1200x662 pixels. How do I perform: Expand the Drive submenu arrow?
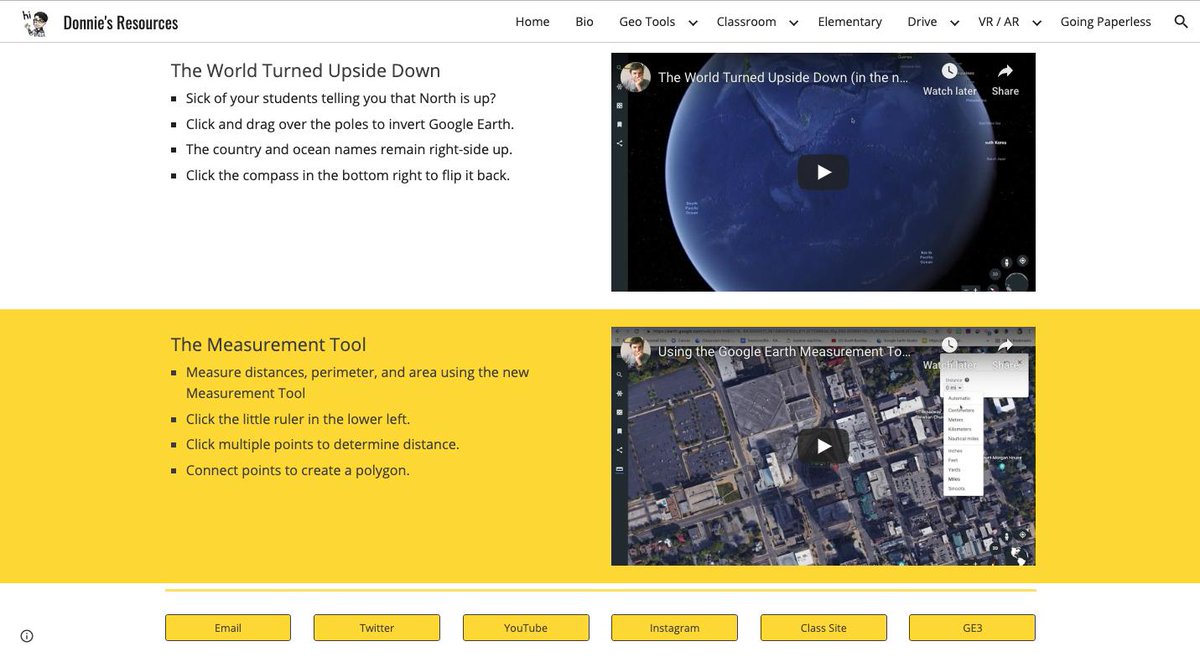pyautogui.click(x=955, y=22)
